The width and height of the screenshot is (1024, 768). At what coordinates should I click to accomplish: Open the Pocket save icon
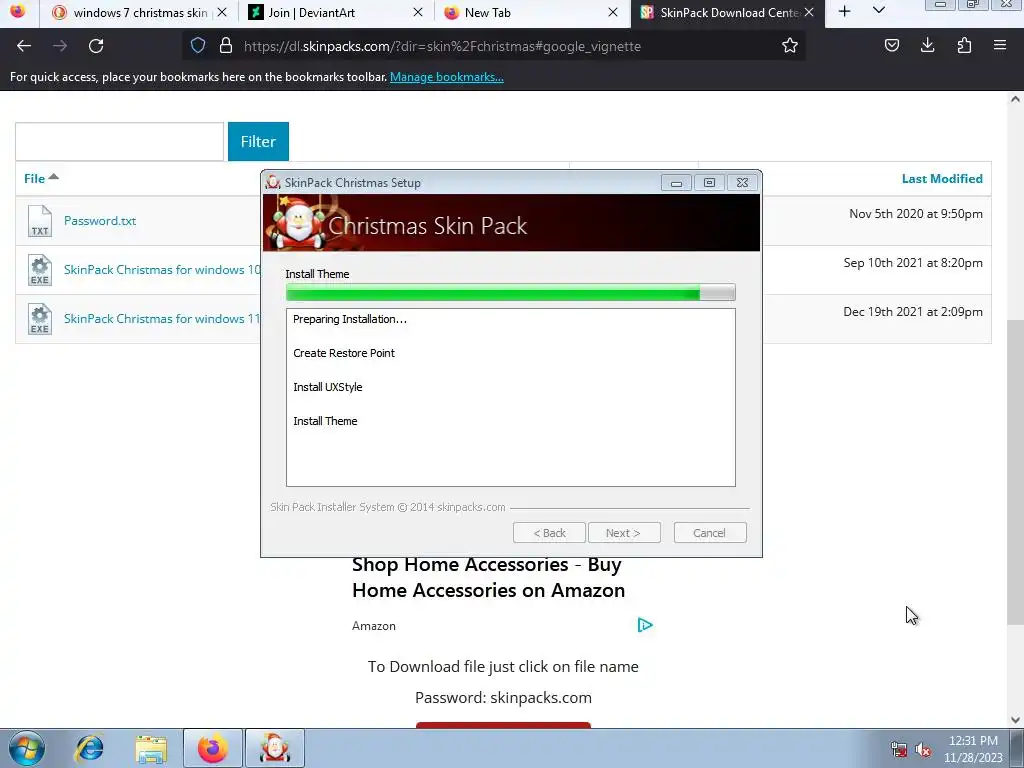[891, 46]
